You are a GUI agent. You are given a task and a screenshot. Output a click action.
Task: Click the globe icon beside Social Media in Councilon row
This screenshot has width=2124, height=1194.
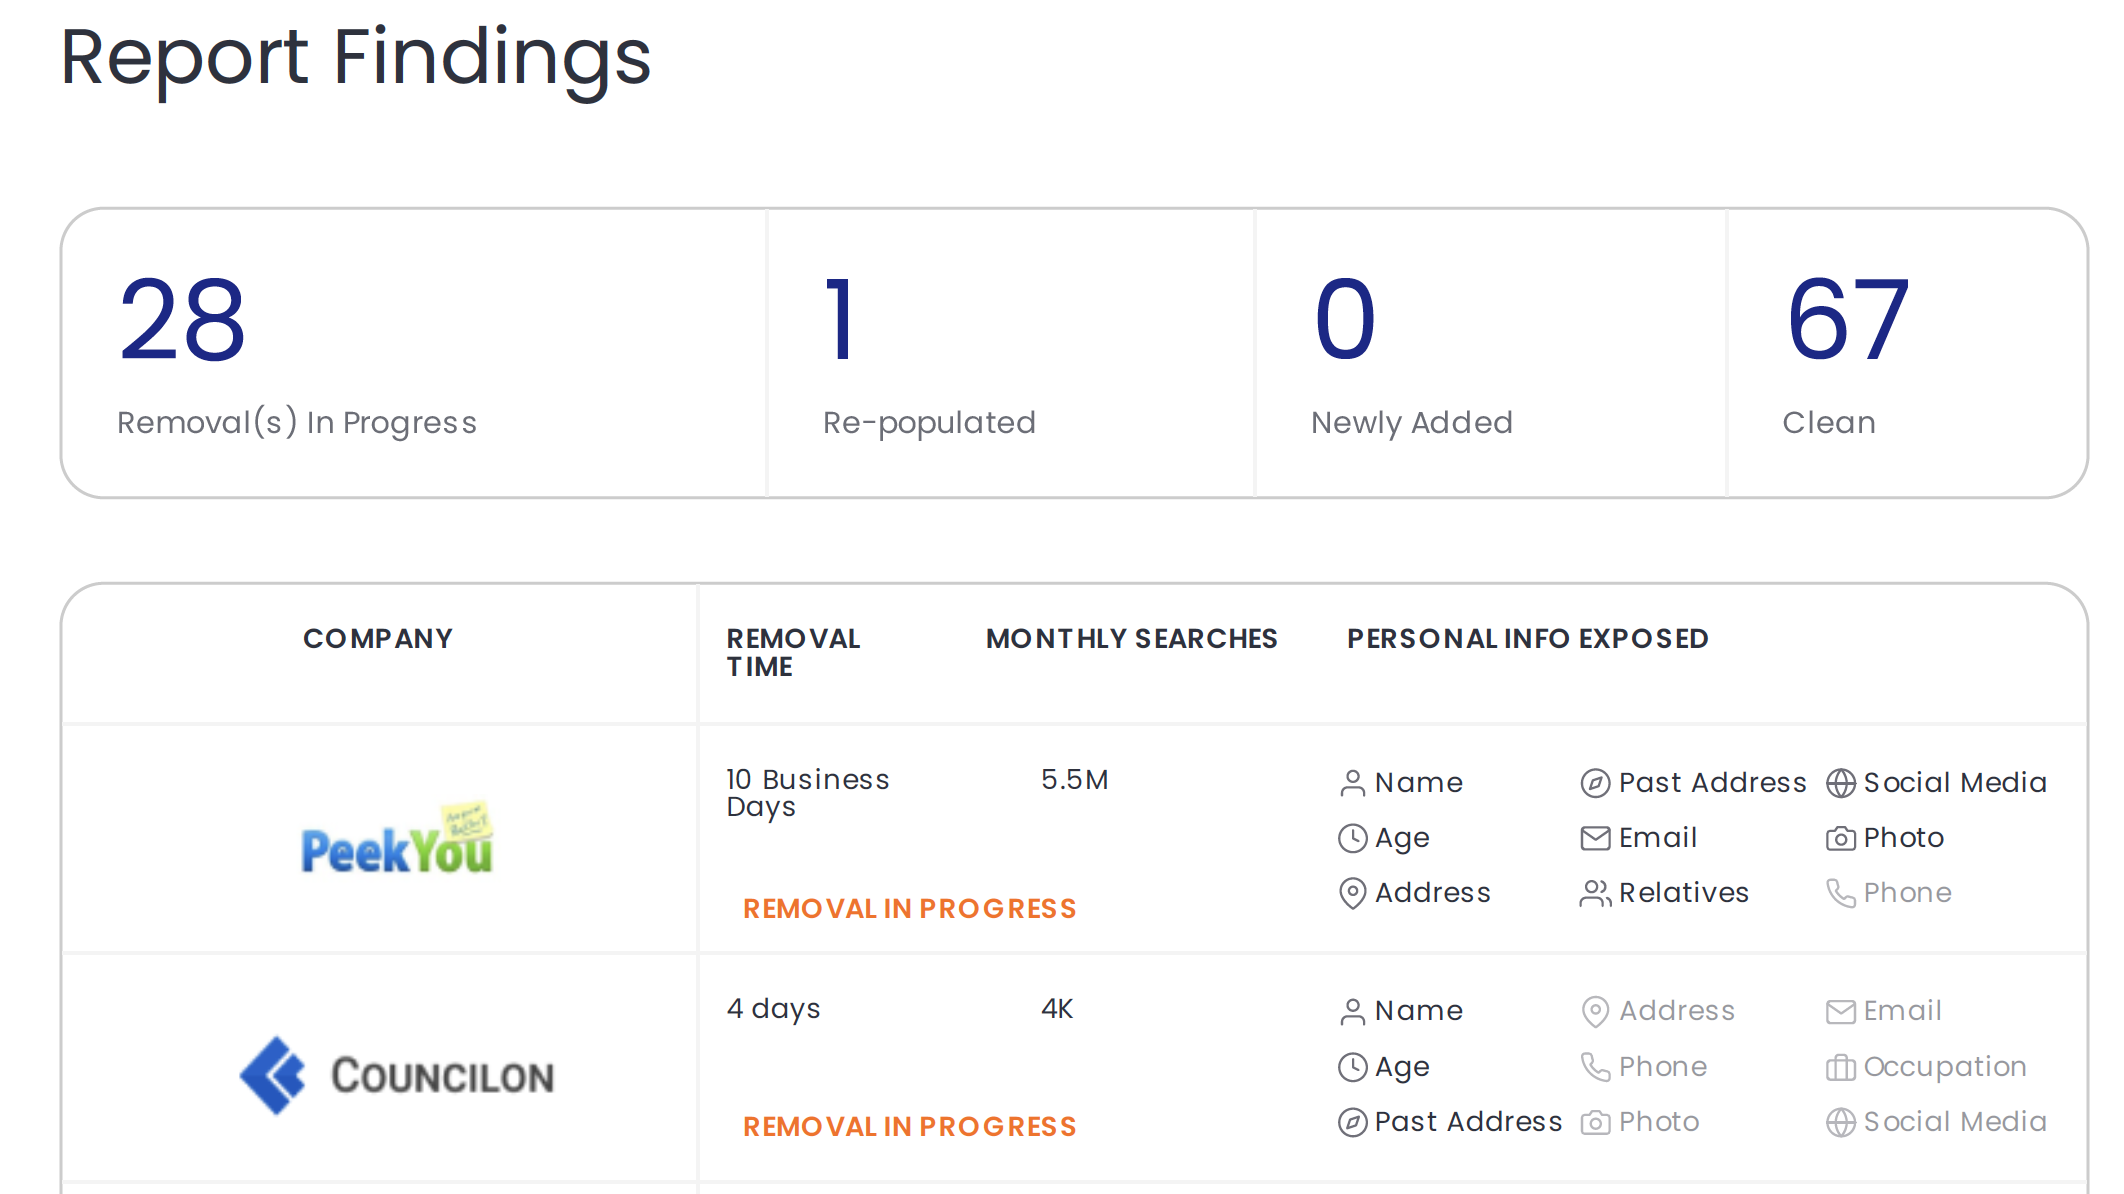click(x=1840, y=1122)
